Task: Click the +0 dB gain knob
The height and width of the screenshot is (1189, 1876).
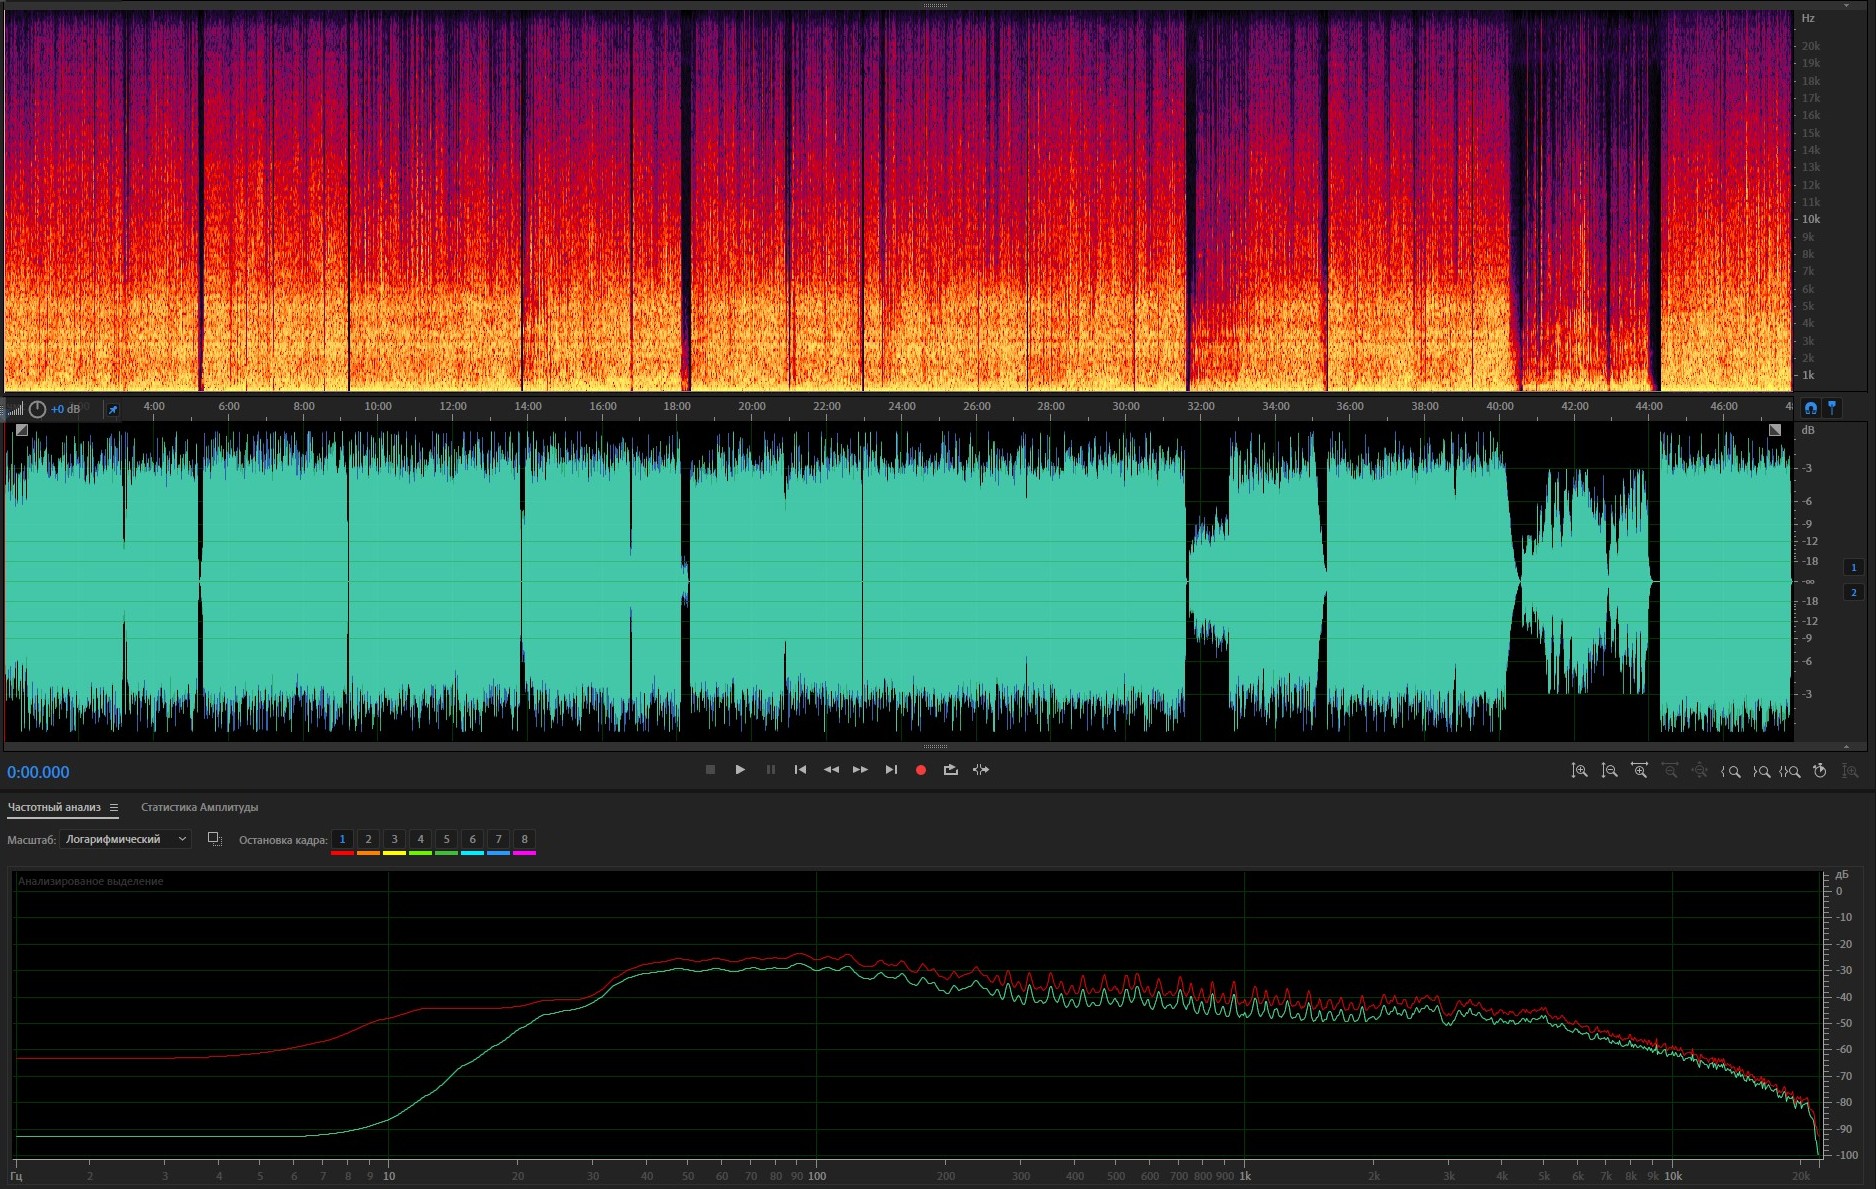Action: [37, 409]
